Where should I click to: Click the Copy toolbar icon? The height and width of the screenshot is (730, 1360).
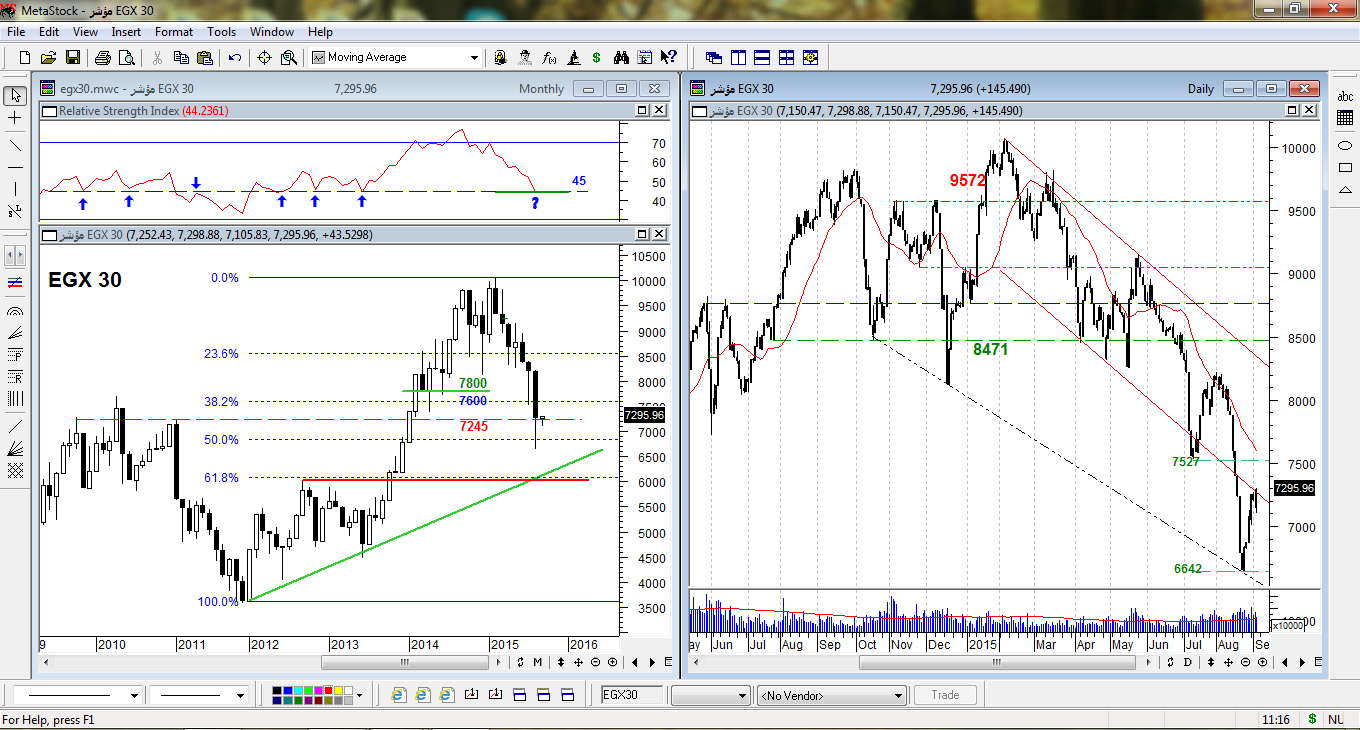tap(180, 57)
